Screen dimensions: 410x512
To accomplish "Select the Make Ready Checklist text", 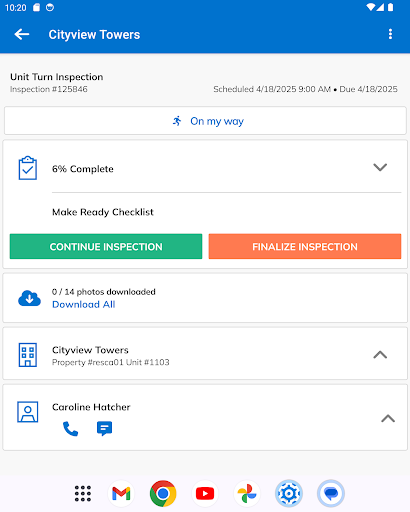I will pos(103,212).
